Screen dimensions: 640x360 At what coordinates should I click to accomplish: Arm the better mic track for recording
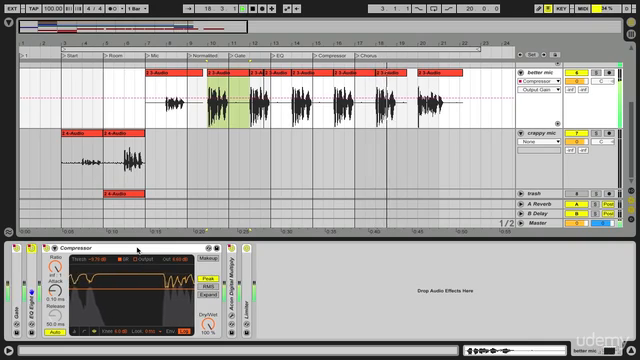609,73
